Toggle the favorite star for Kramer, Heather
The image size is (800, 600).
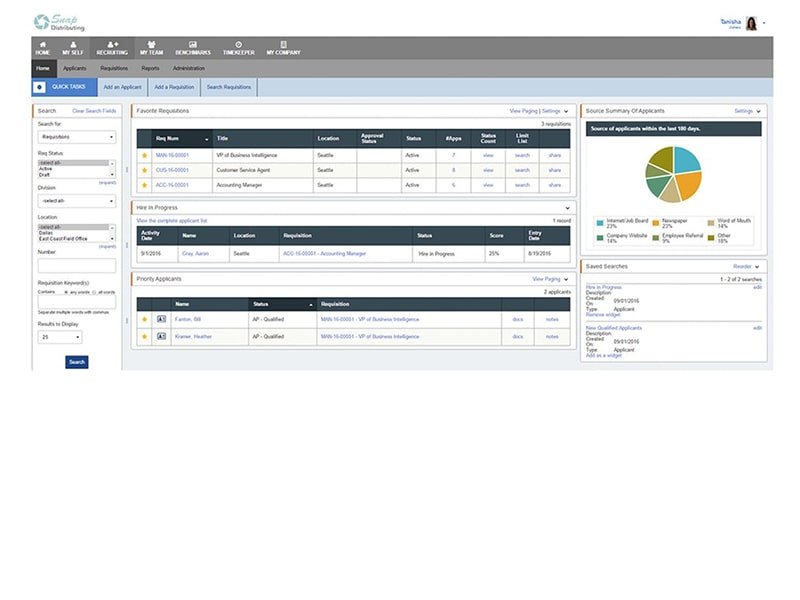[x=144, y=336]
